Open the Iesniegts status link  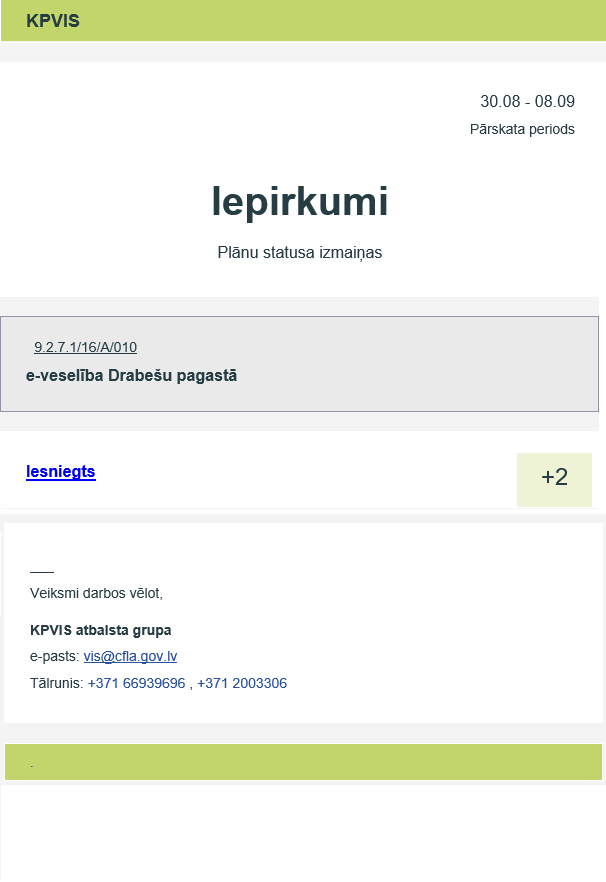(x=61, y=471)
